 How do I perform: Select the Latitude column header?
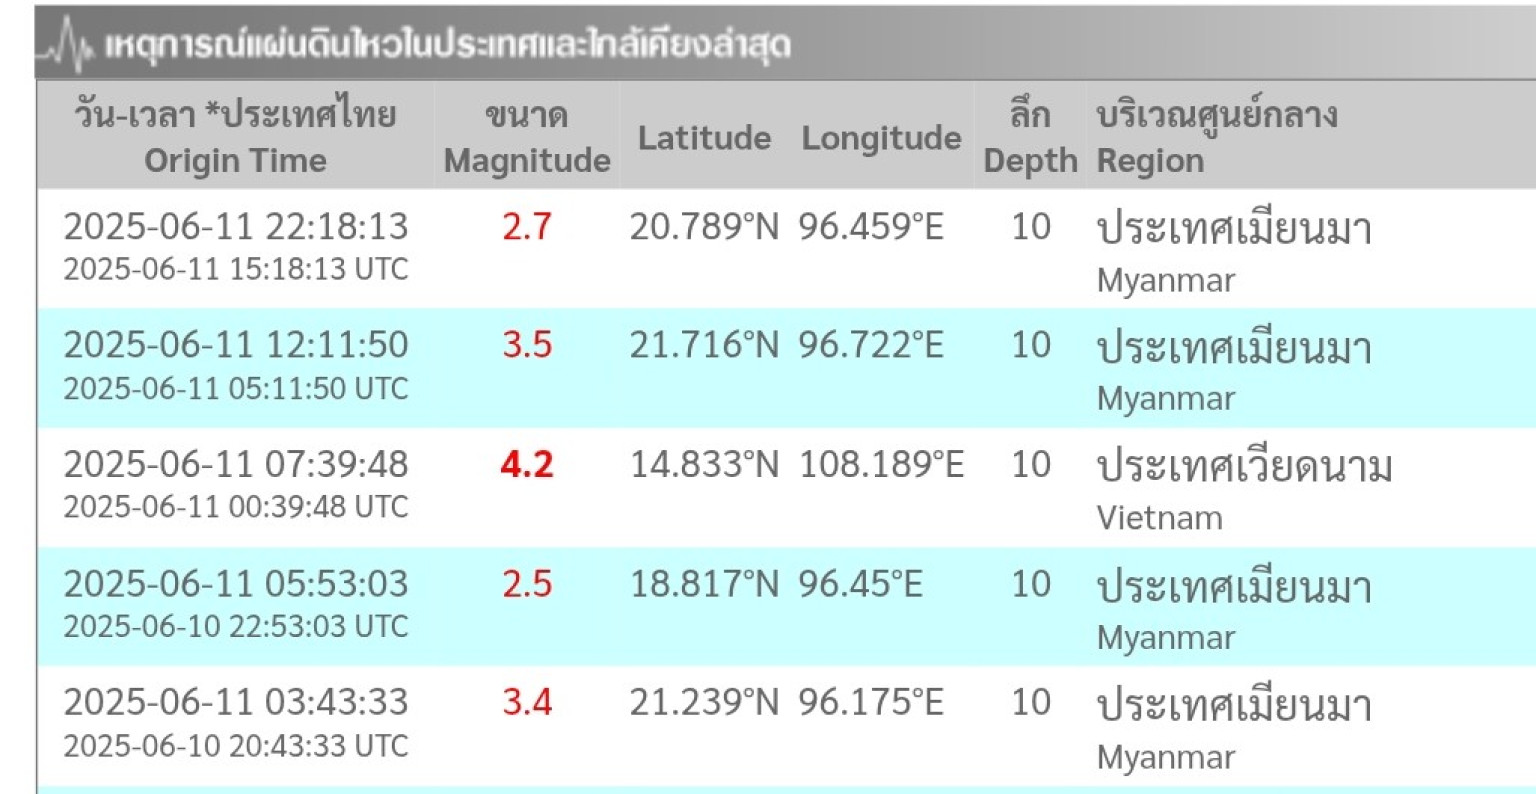[x=704, y=138]
